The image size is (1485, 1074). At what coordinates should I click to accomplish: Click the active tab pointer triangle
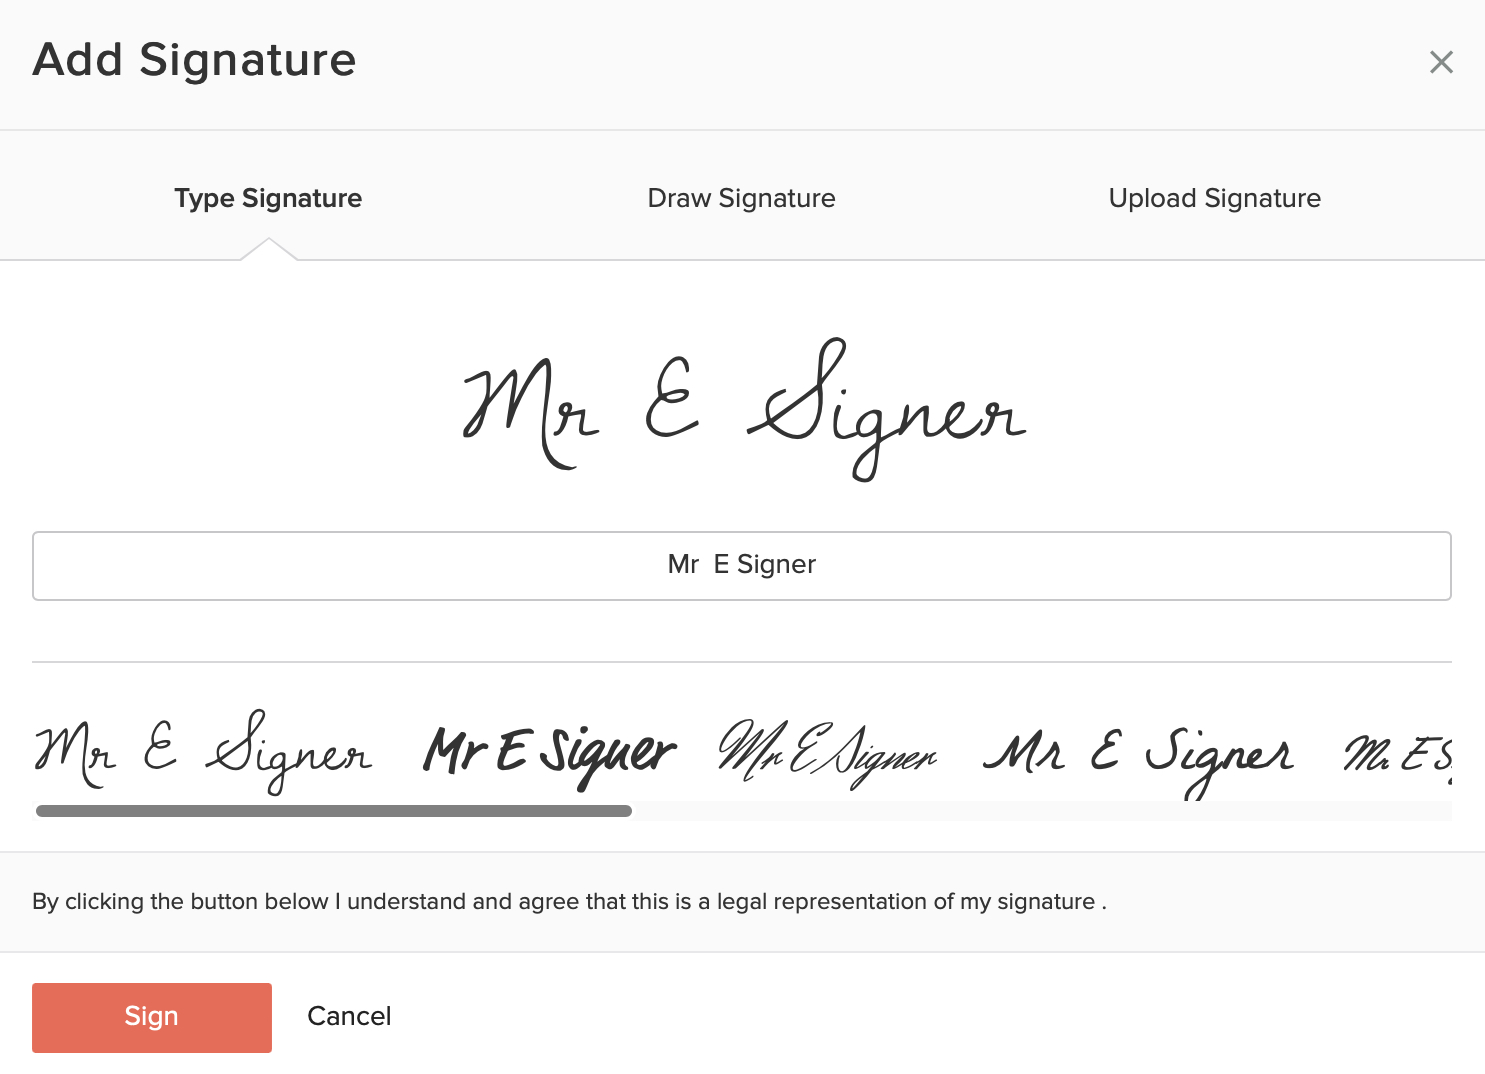268,250
